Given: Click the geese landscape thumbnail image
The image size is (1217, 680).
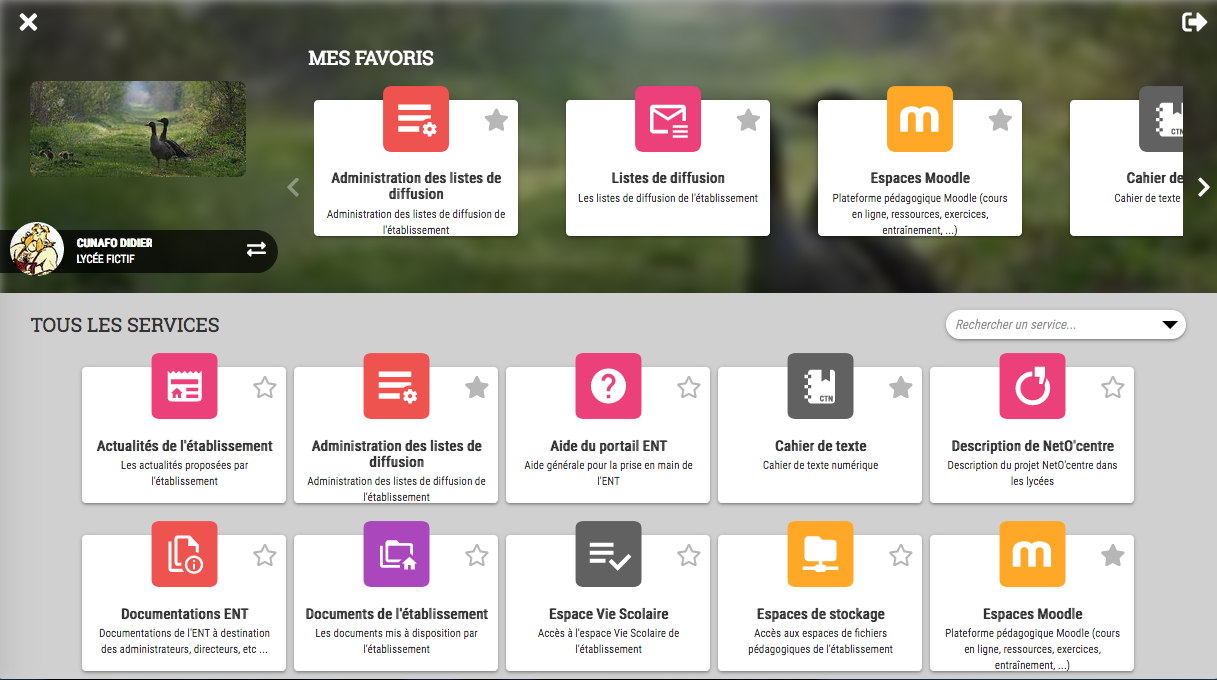Looking at the screenshot, I should (138, 129).
